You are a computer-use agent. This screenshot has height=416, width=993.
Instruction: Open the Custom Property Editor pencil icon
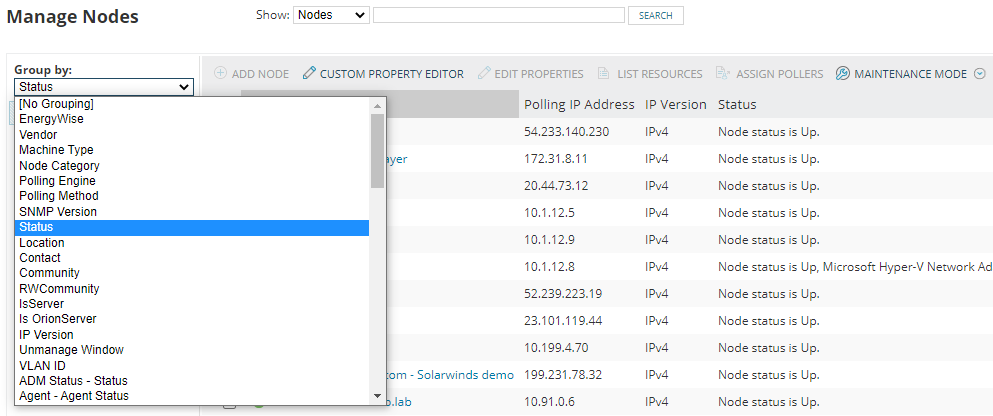(308, 73)
